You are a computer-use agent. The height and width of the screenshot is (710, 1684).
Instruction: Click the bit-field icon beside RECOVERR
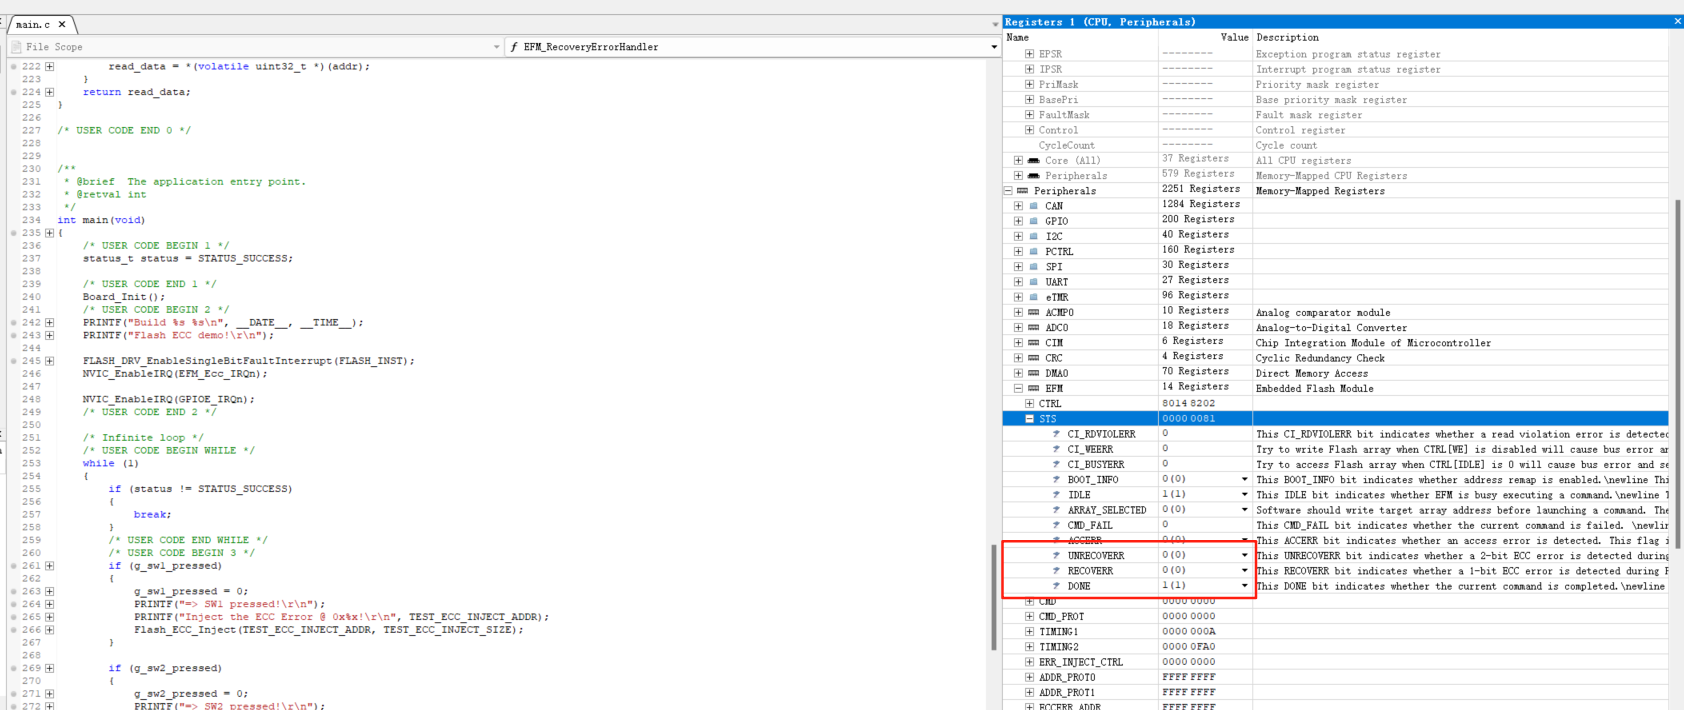click(x=1056, y=571)
